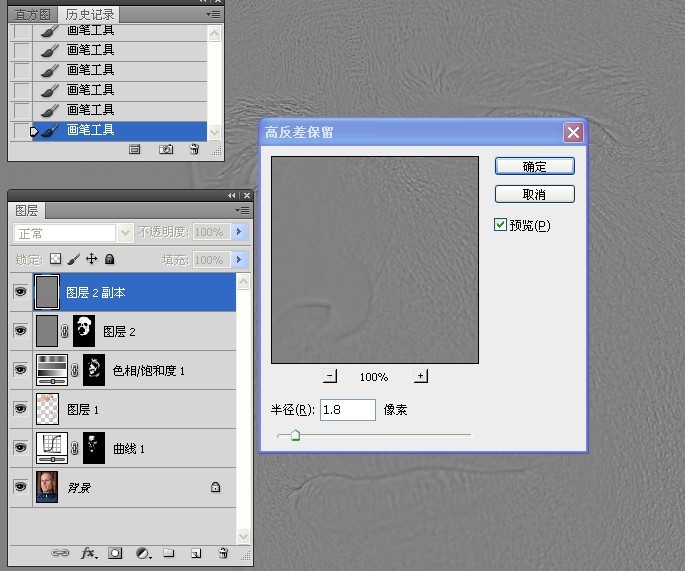Viewport: 685px width, 571px height.
Task: Click the 确定 button
Action: tap(535, 166)
